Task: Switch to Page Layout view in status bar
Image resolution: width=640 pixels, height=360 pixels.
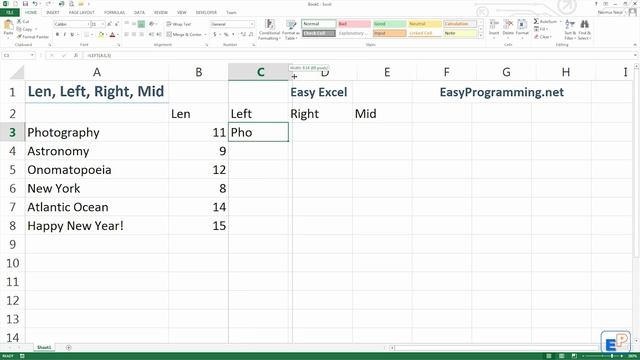Action: 561,356
